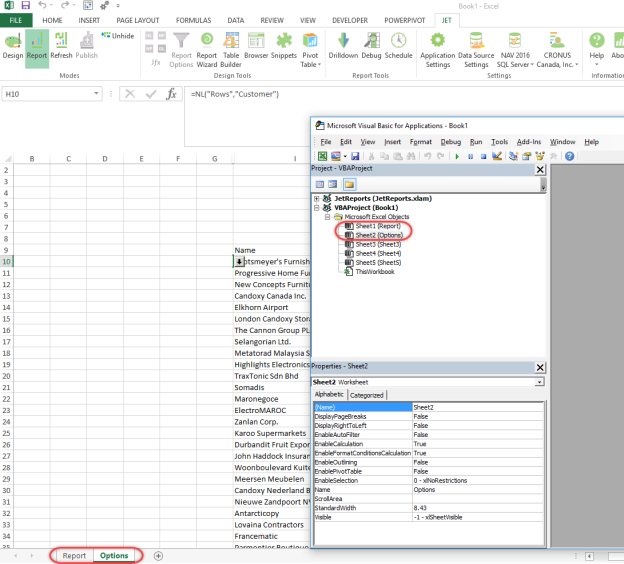The height and width of the screenshot is (564, 624).
Task: Click Unhide in the Modes group
Action: coord(118,36)
